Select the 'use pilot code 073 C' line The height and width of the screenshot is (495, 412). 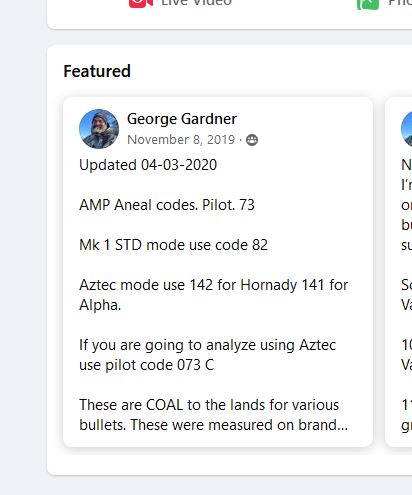coord(147,365)
